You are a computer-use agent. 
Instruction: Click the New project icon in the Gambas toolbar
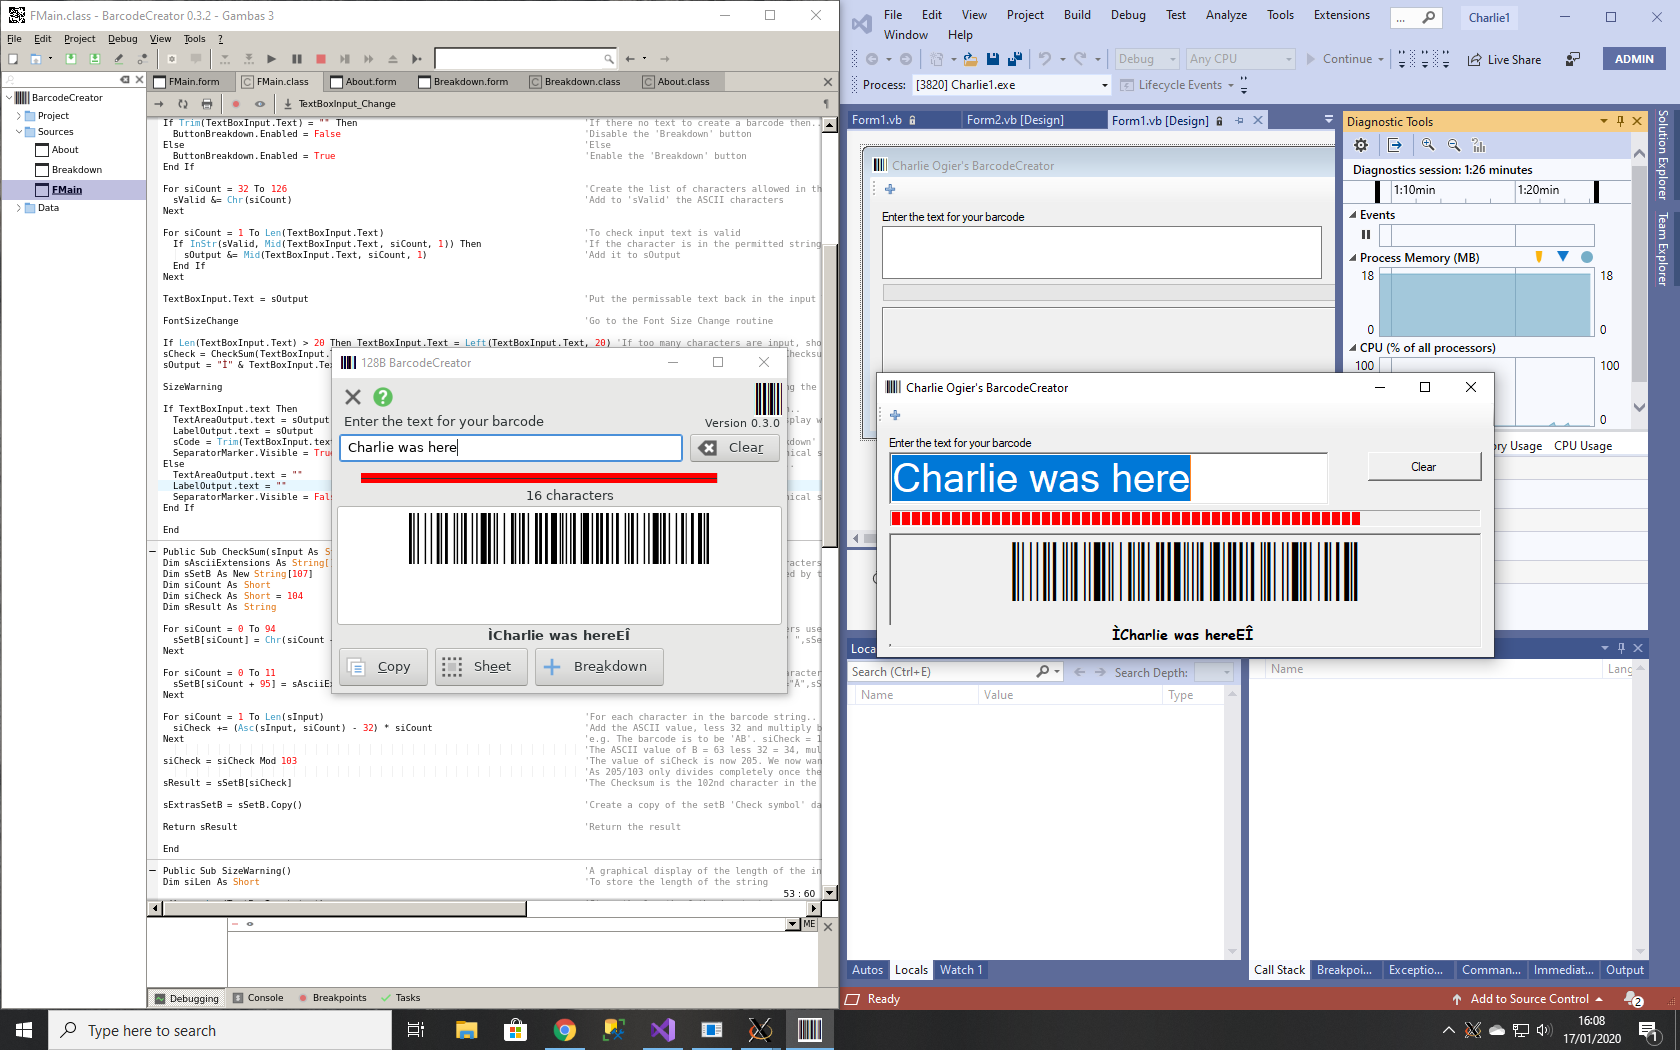tap(13, 59)
